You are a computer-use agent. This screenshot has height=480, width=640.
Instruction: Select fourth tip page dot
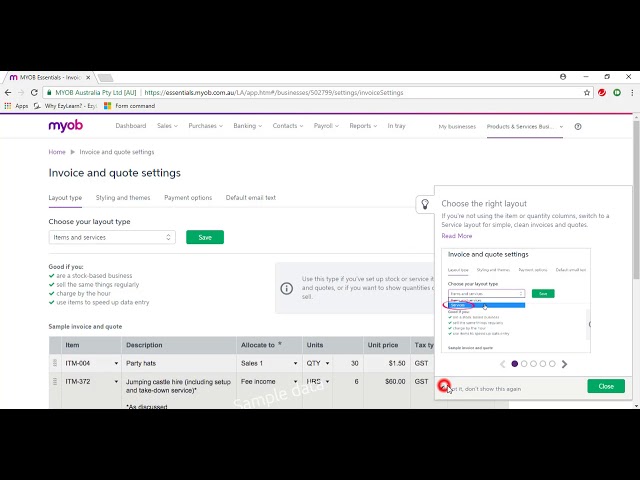coord(542,364)
